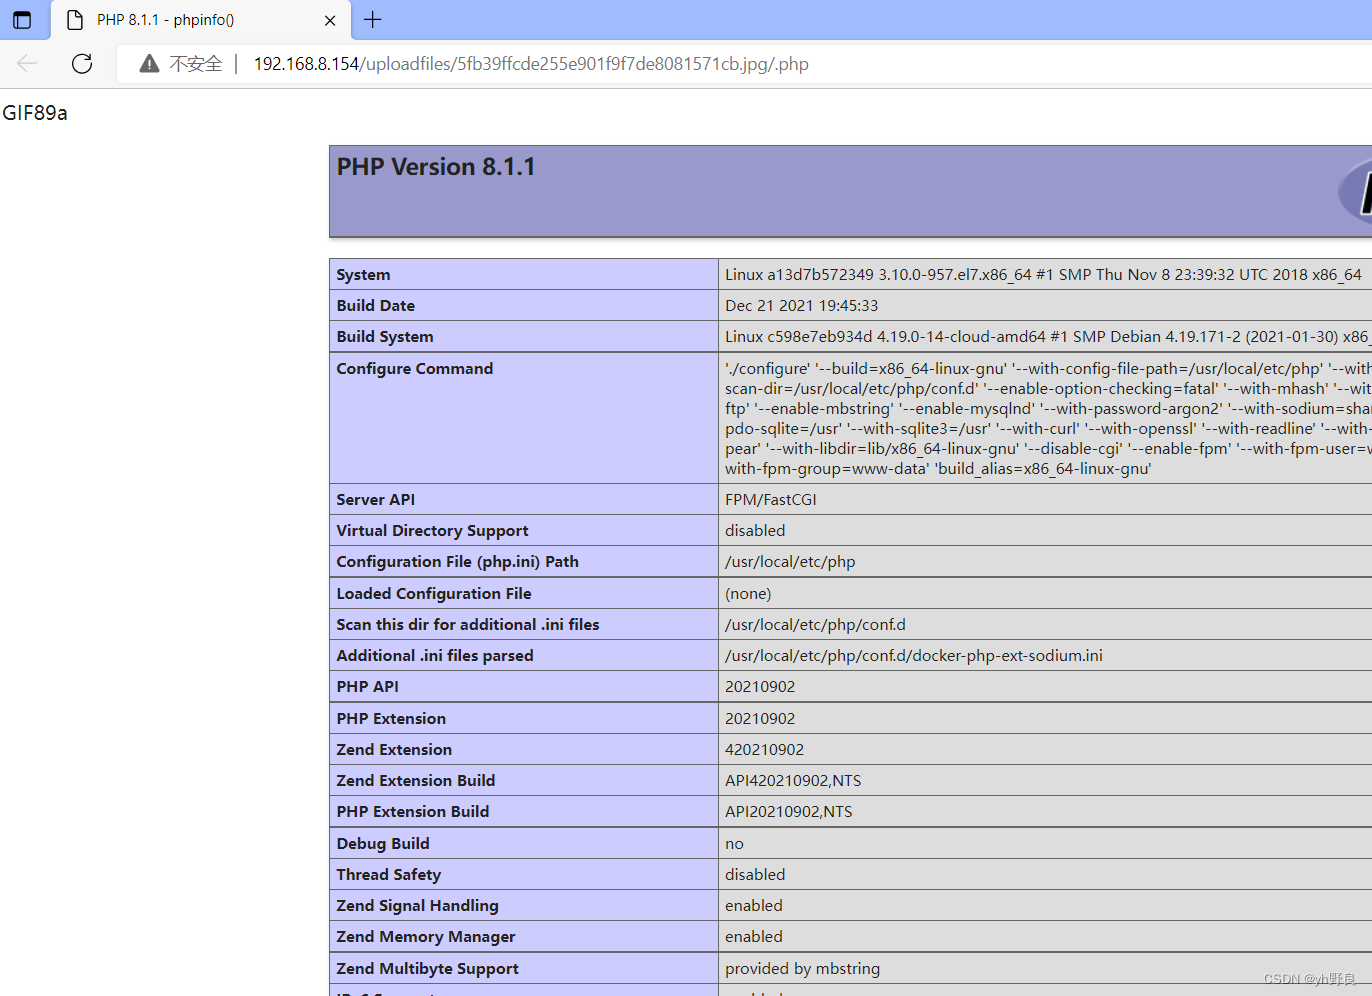Click the lock-style warning triangle before 不安全
The image size is (1372, 996).
point(149,63)
